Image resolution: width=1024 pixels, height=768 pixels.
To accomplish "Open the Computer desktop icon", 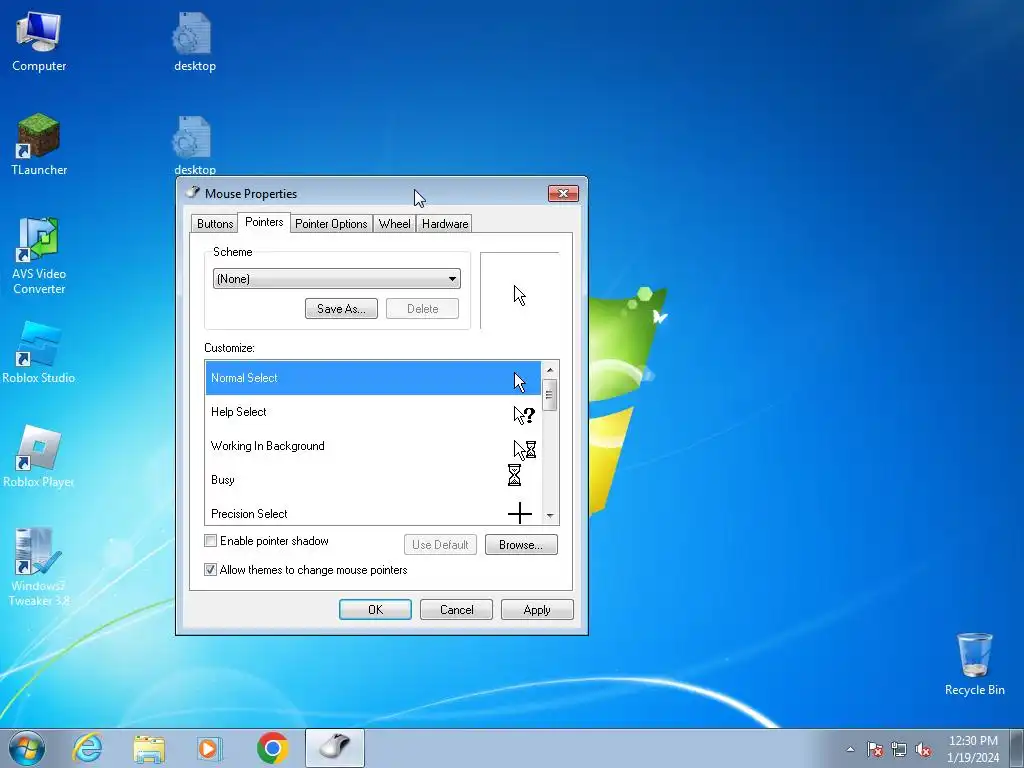I will coord(39,40).
